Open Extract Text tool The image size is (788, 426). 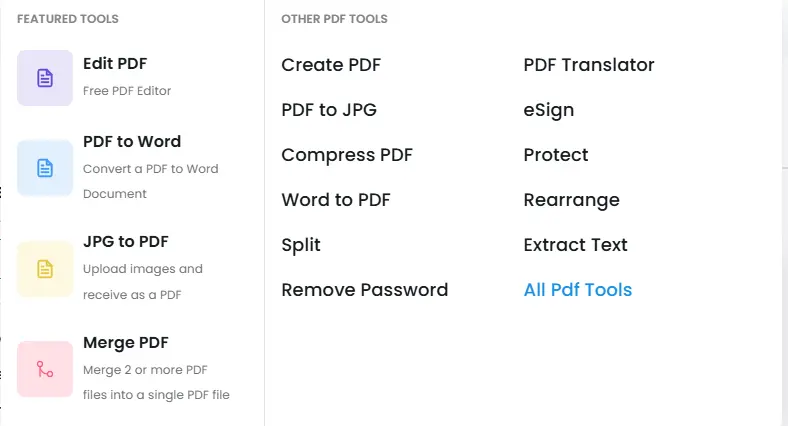[x=575, y=245]
